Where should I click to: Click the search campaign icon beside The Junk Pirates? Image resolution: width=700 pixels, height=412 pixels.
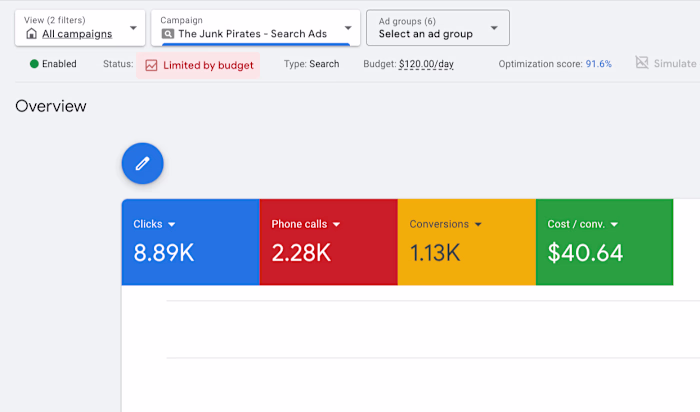coord(168,34)
